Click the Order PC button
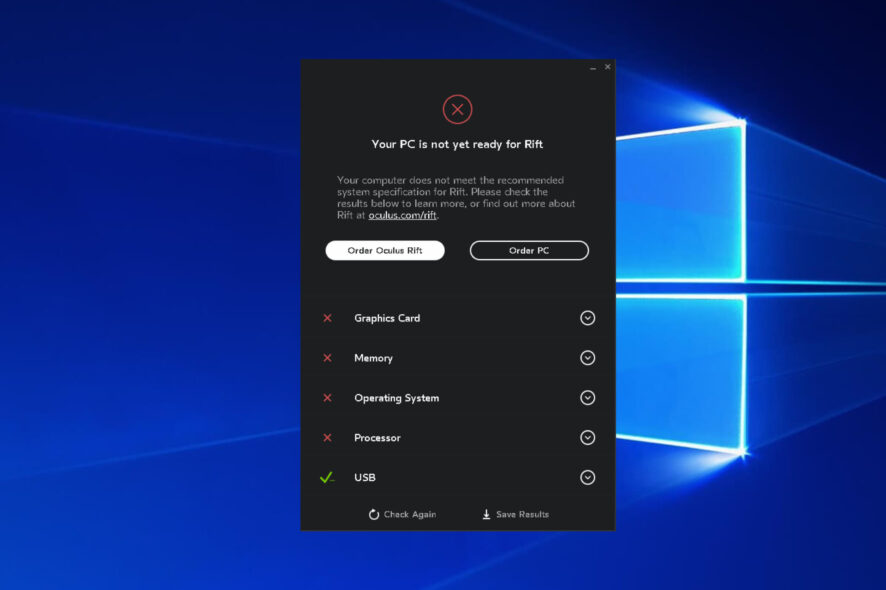Image resolution: width=886 pixels, height=590 pixels. (x=529, y=250)
